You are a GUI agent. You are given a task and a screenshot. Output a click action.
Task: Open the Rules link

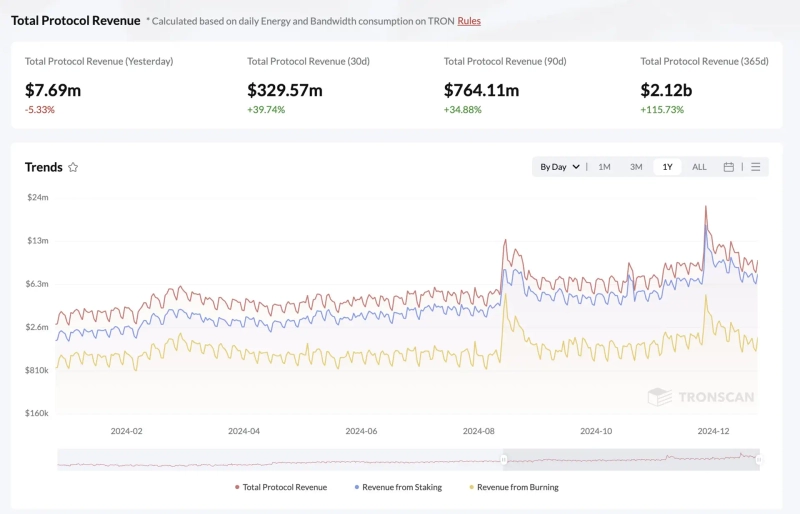[469, 20]
